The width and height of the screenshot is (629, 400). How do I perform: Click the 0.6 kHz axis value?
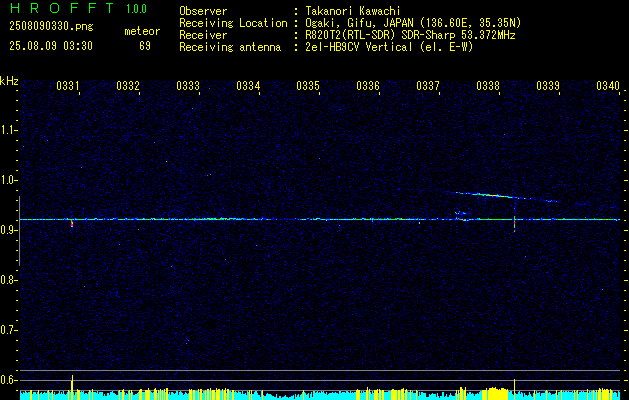pyautogui.click(x=8, y=380)
